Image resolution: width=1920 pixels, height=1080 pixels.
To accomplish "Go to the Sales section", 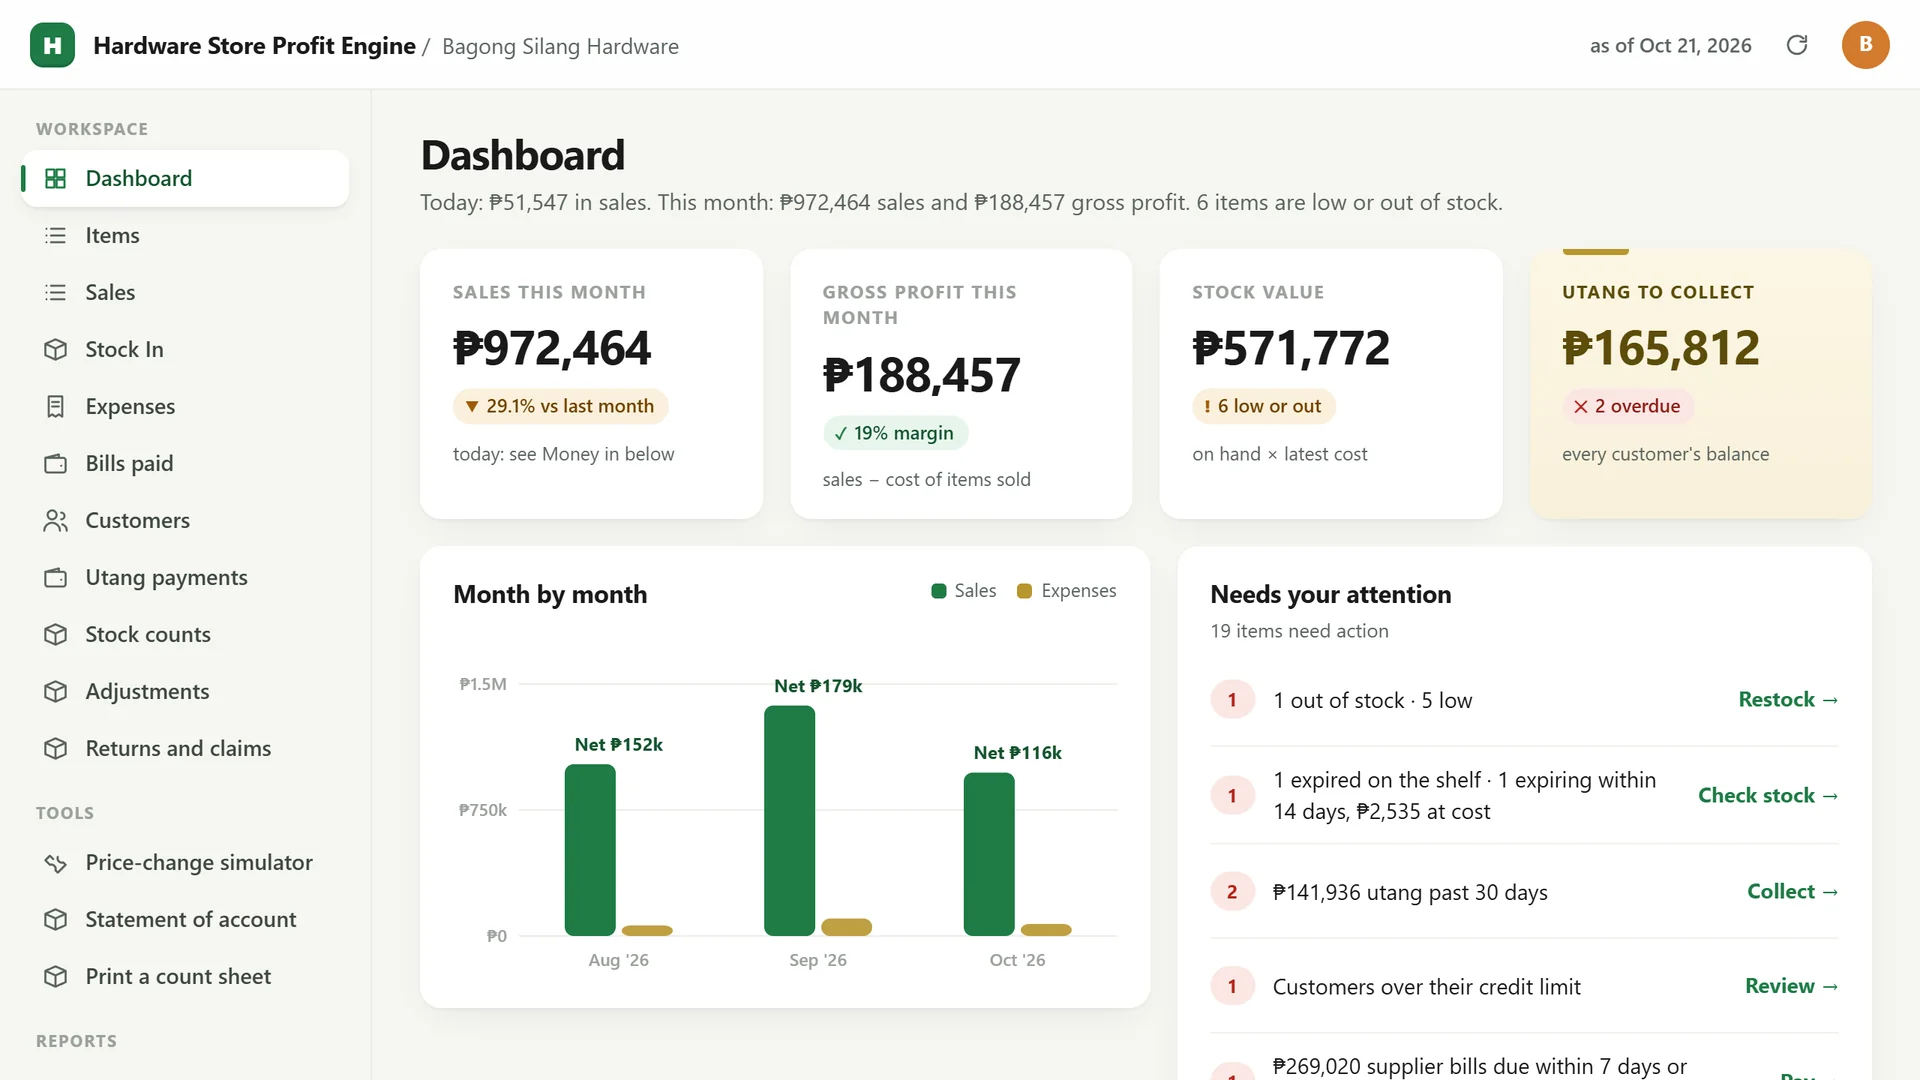I will (x=185, y=292).
